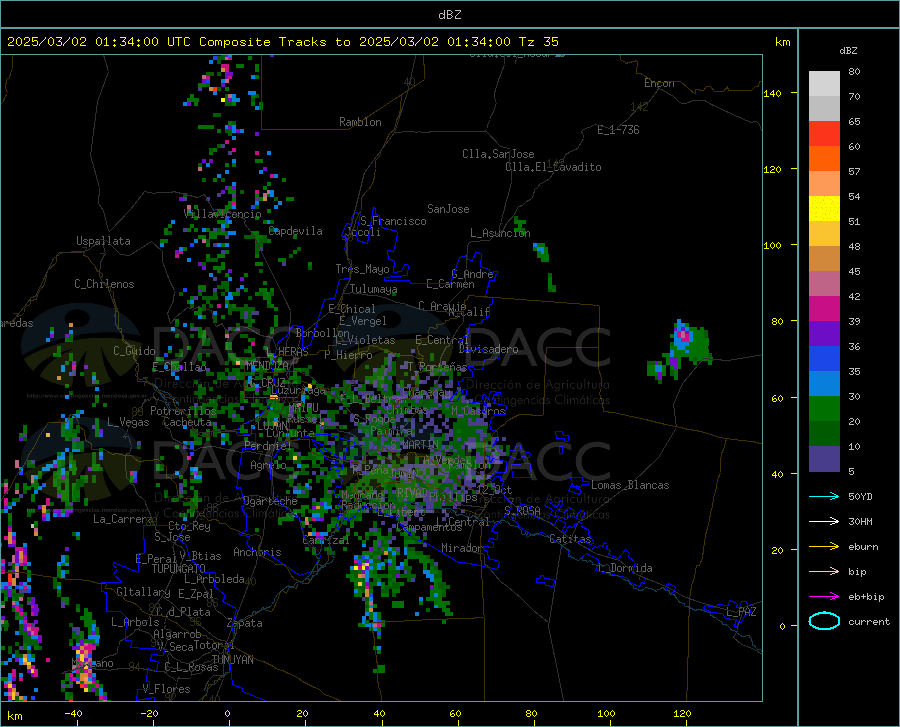Click the TUNUYAN map label
900x727 pixels.
click(232, 660)
